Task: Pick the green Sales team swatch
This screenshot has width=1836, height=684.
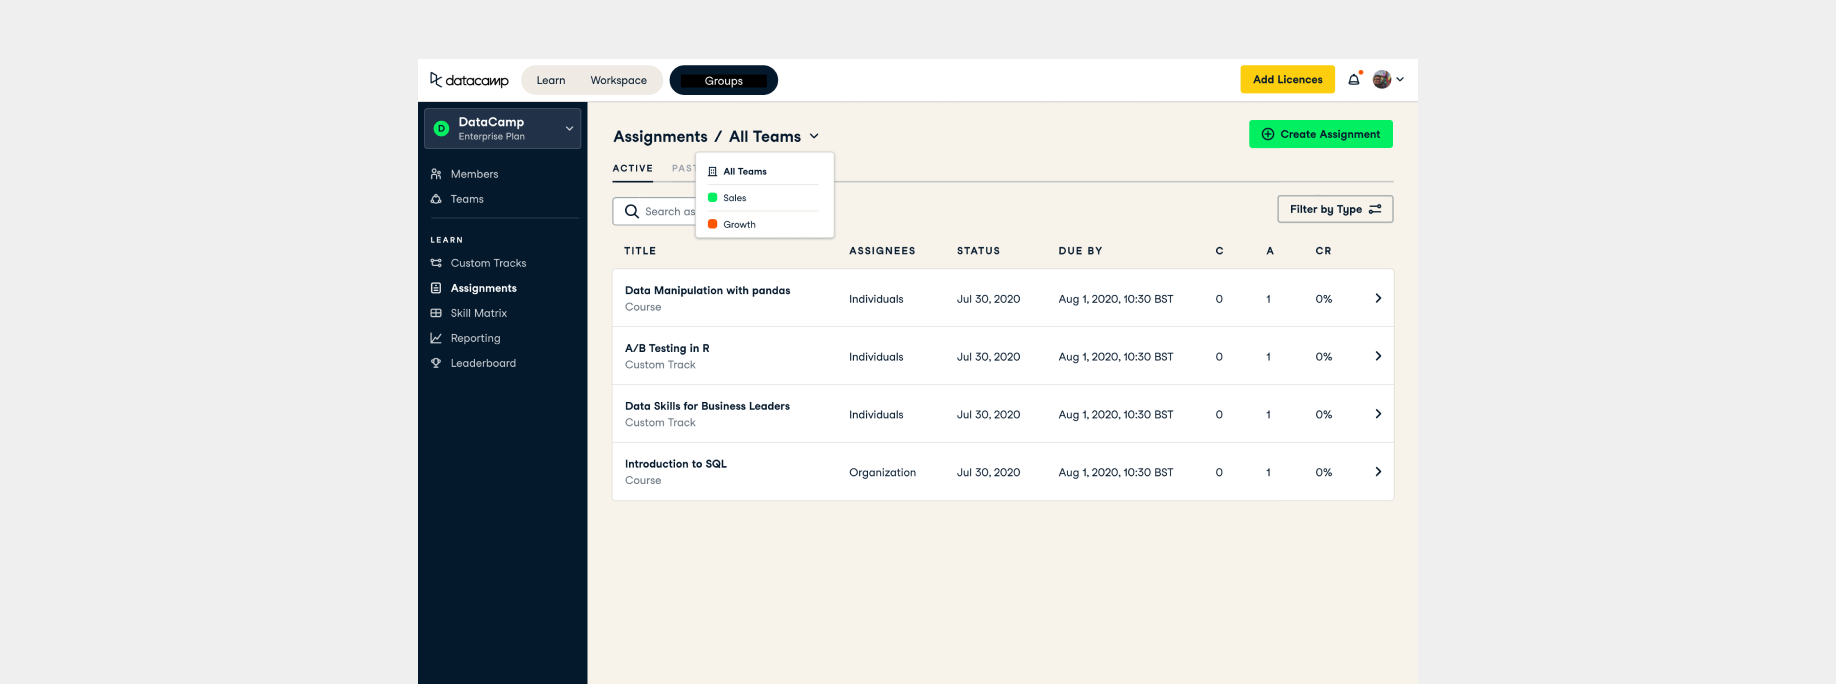Action: [712, 198]
